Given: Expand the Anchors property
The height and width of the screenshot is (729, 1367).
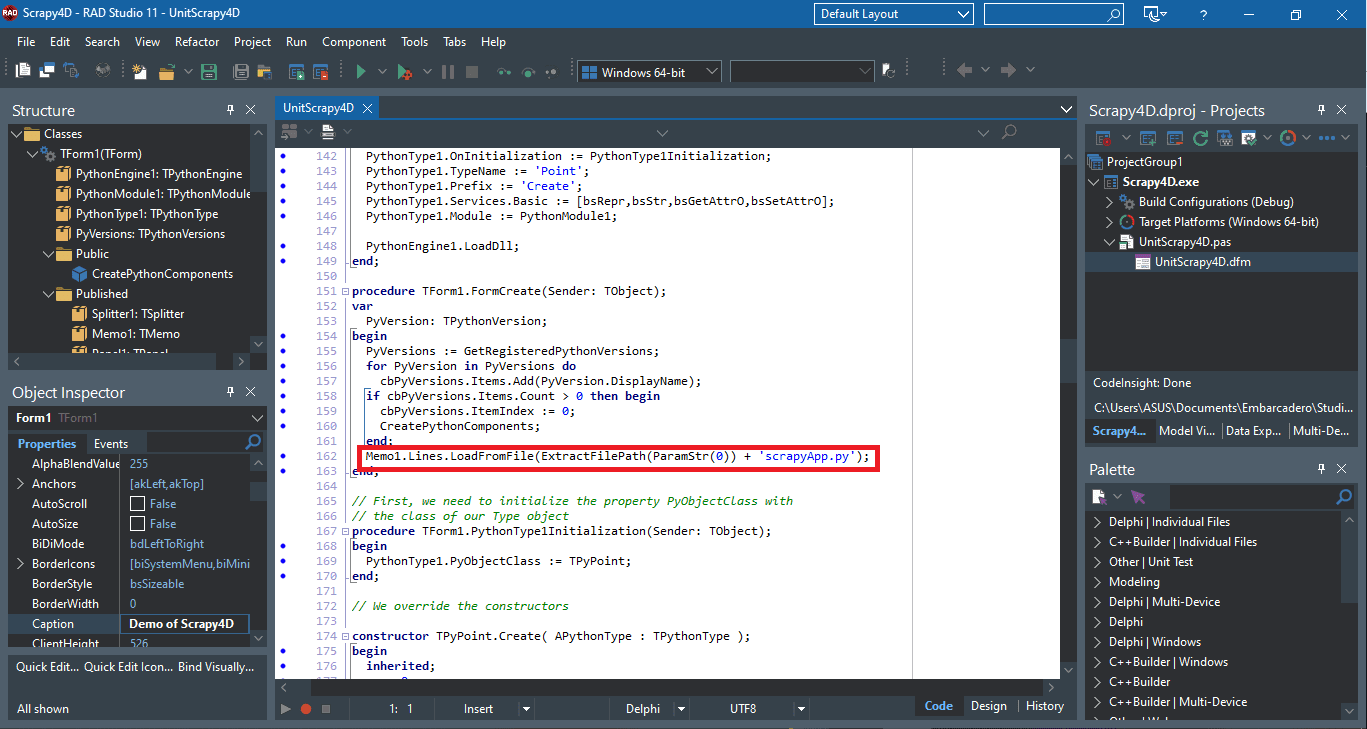Looking at the screenshot, I should tap(21, 484).
